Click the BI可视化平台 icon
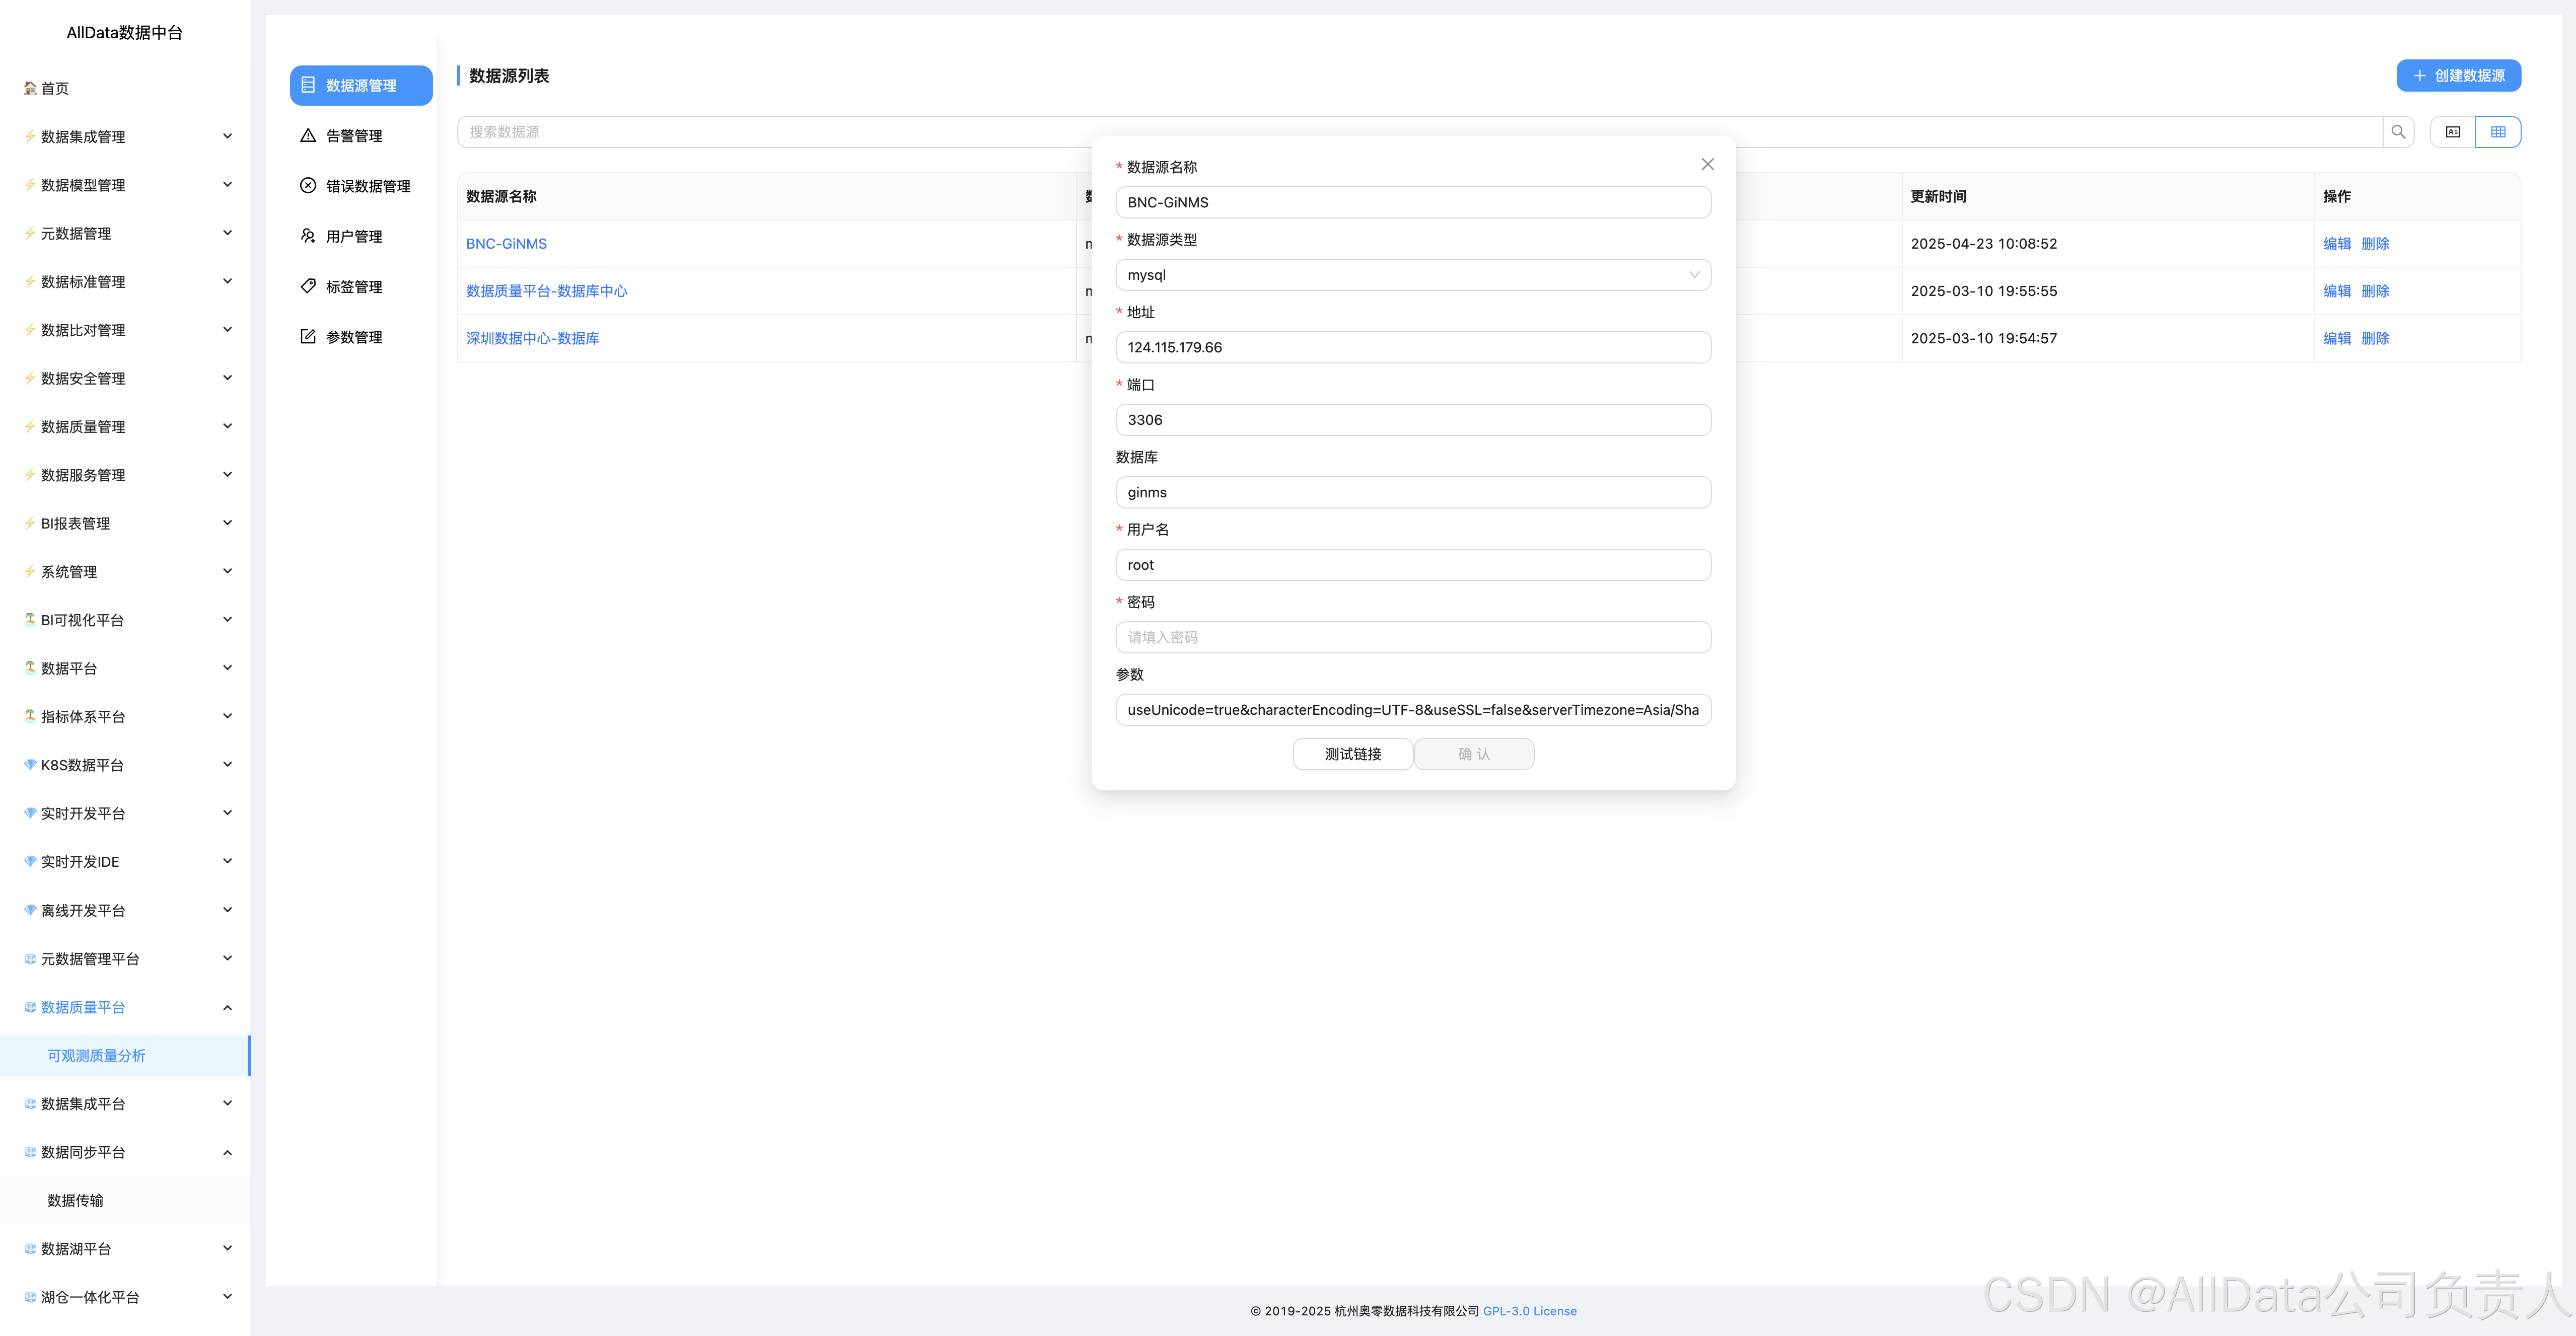2576x1336 pixels. (x=30, y=620)
